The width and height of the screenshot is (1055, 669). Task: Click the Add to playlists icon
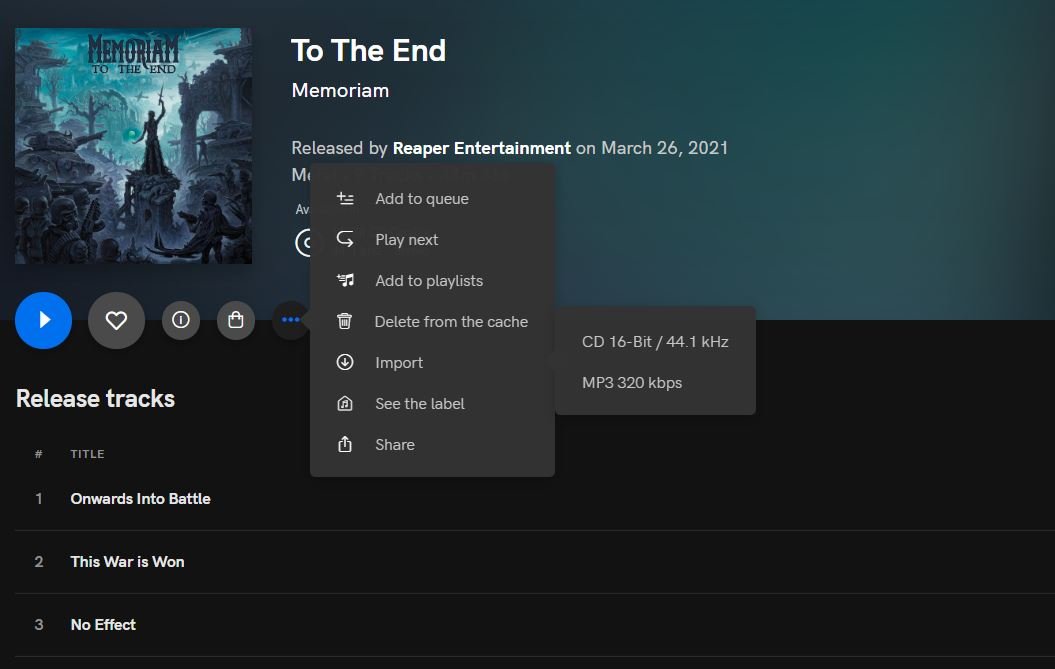coord(345,280)
